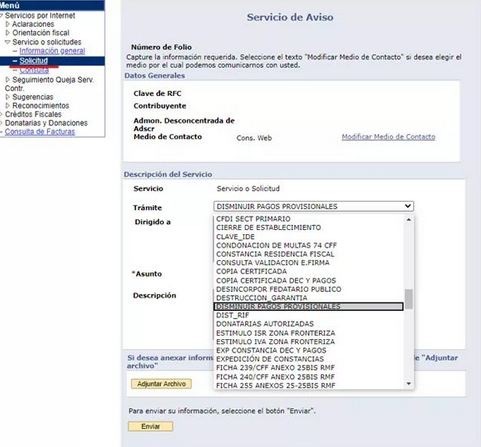Open Consulta de Facturas link

[40, 131]
